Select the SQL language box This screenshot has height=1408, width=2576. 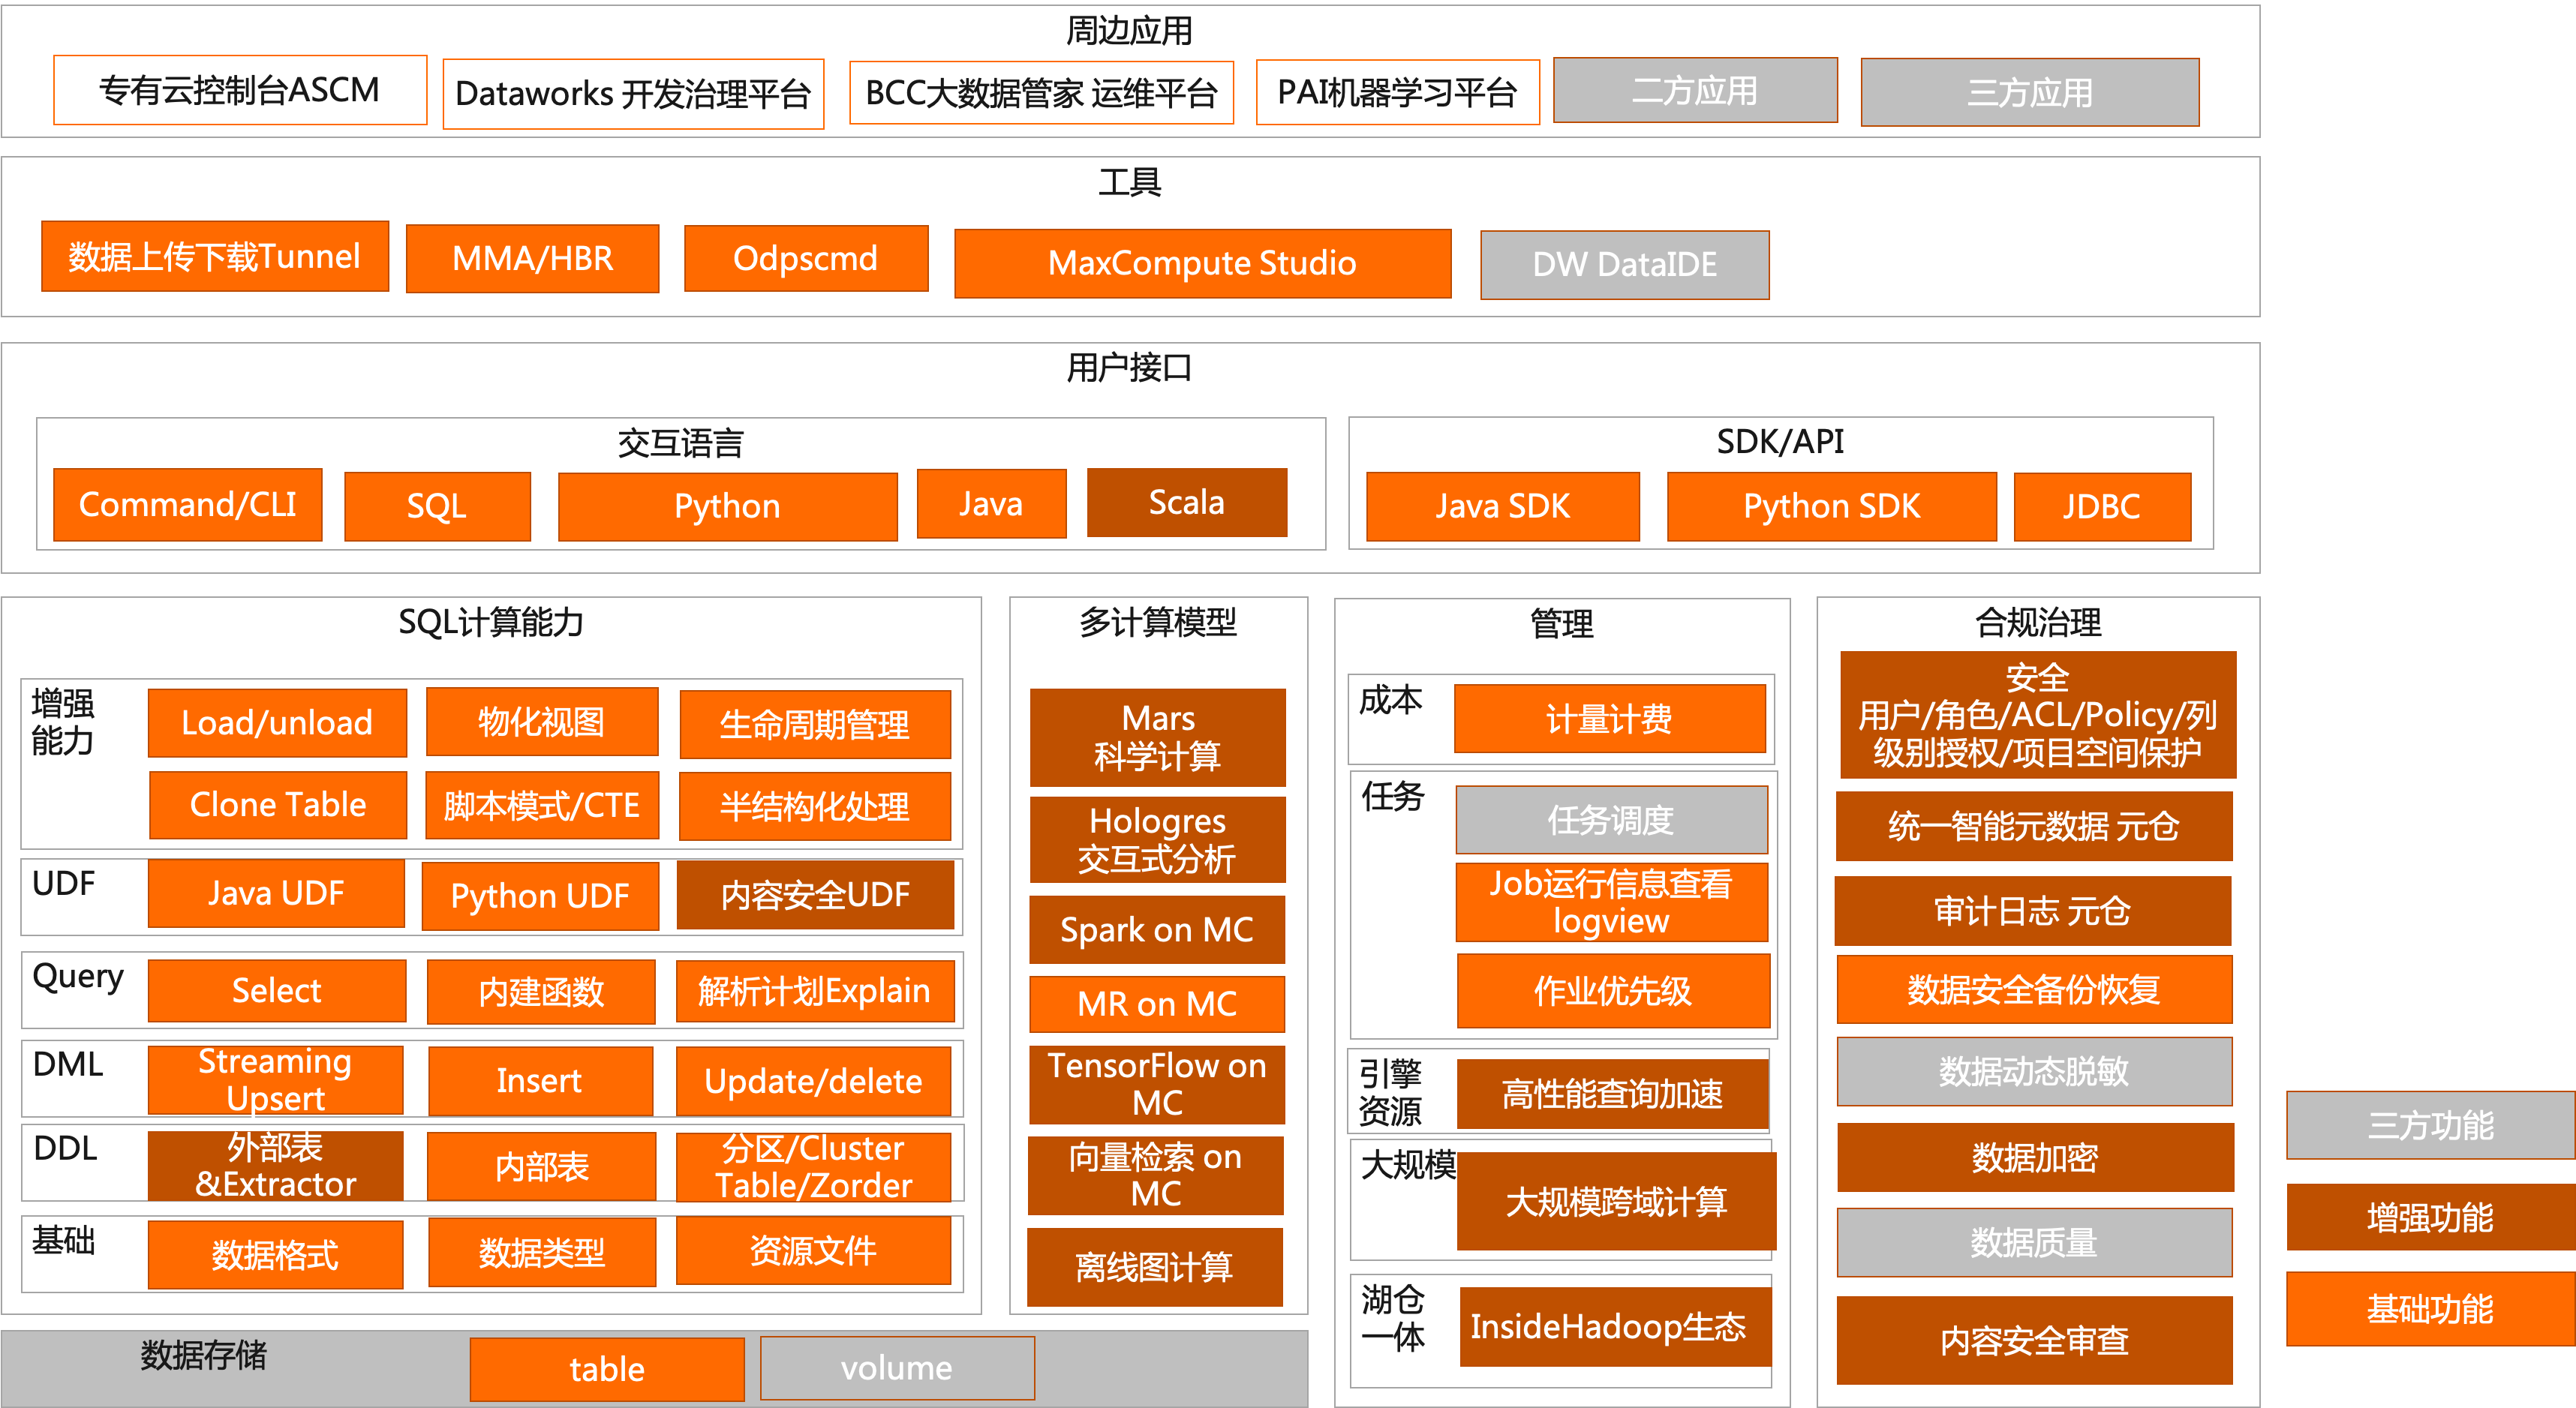[437, 507]
